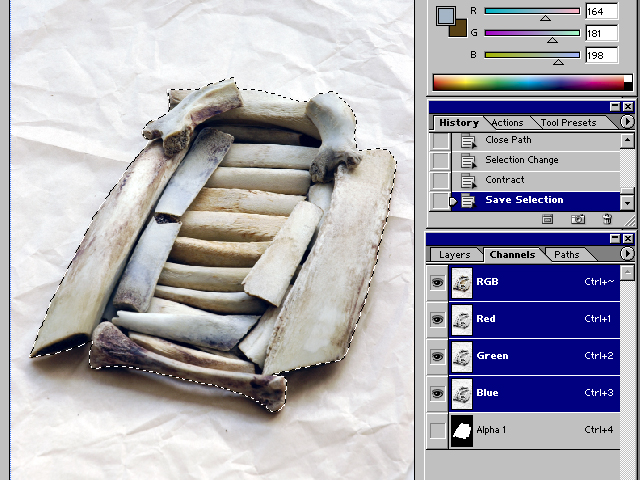Select the Contract history state icon
This screenshot has height=480, width=640.
click(468, 180)
